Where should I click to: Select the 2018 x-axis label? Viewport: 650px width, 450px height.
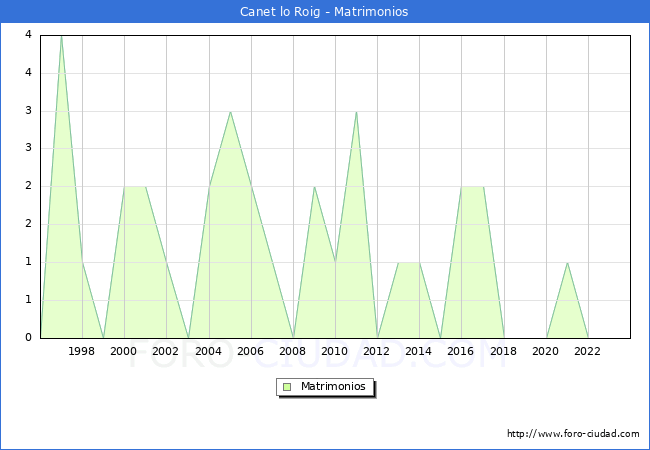coord(503,351)
